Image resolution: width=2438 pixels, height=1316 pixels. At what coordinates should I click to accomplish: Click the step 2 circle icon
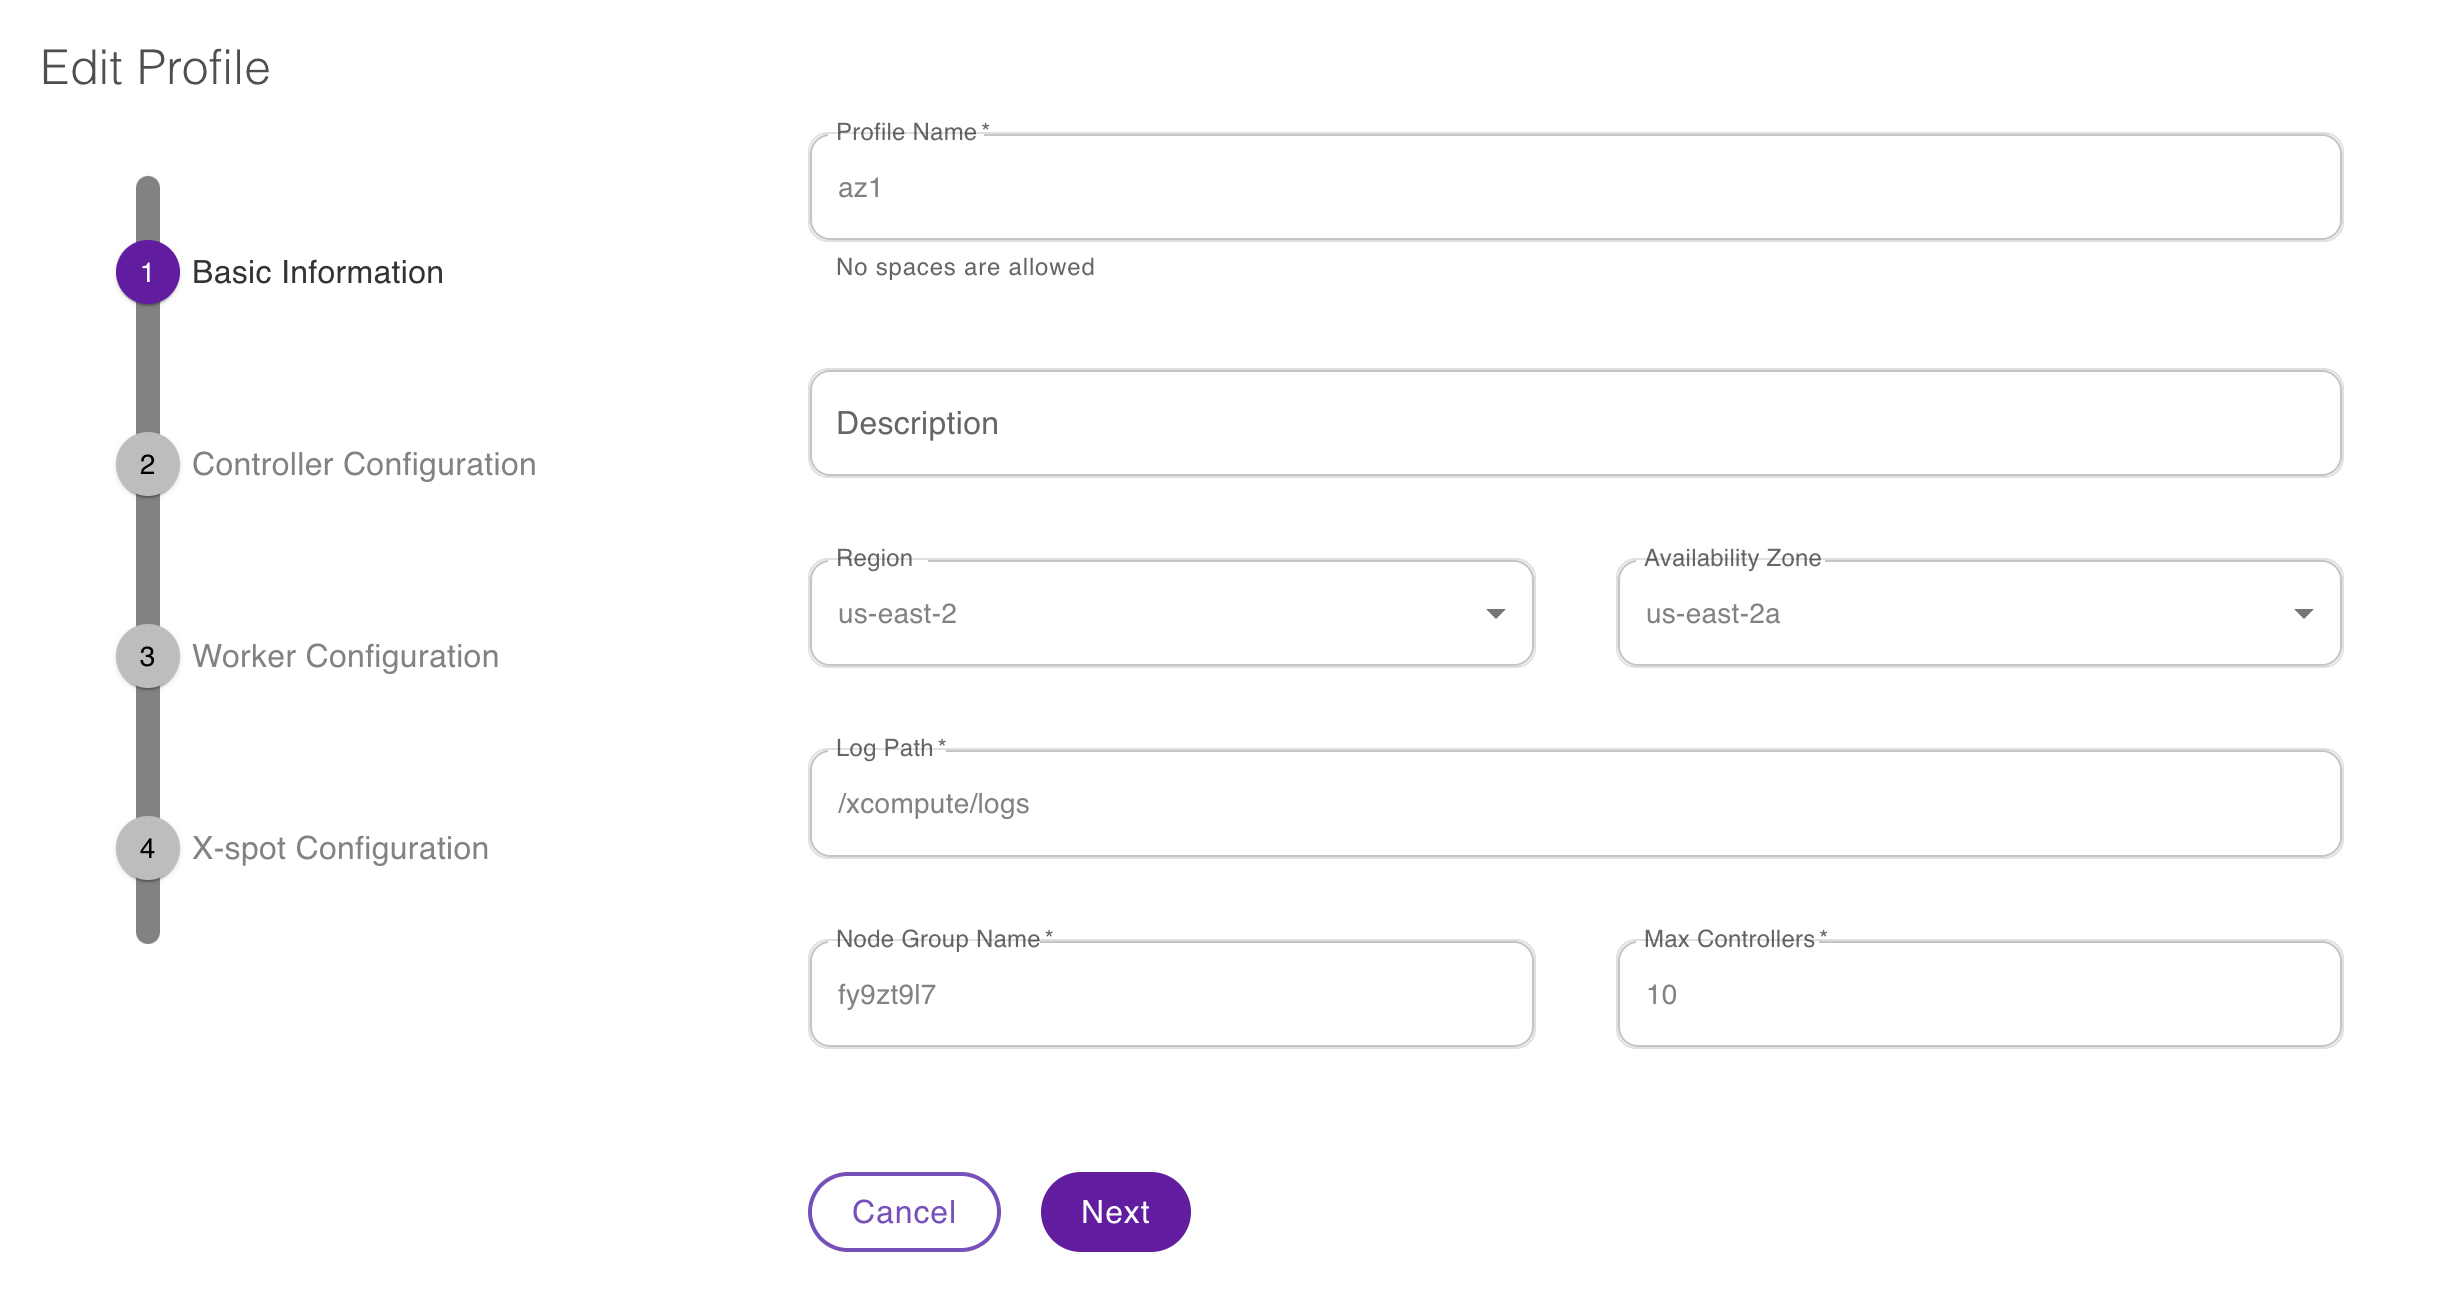(147, 464)
